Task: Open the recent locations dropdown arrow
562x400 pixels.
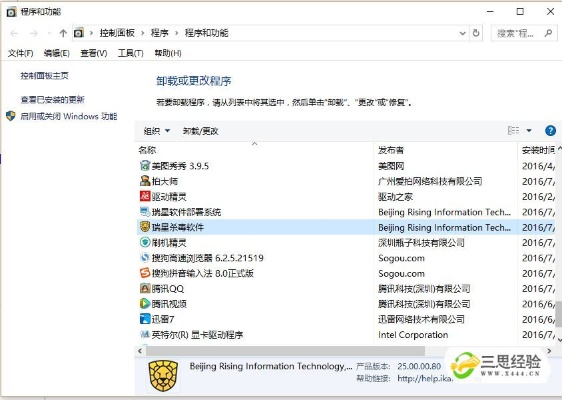Action: click(x=49, y=33)
